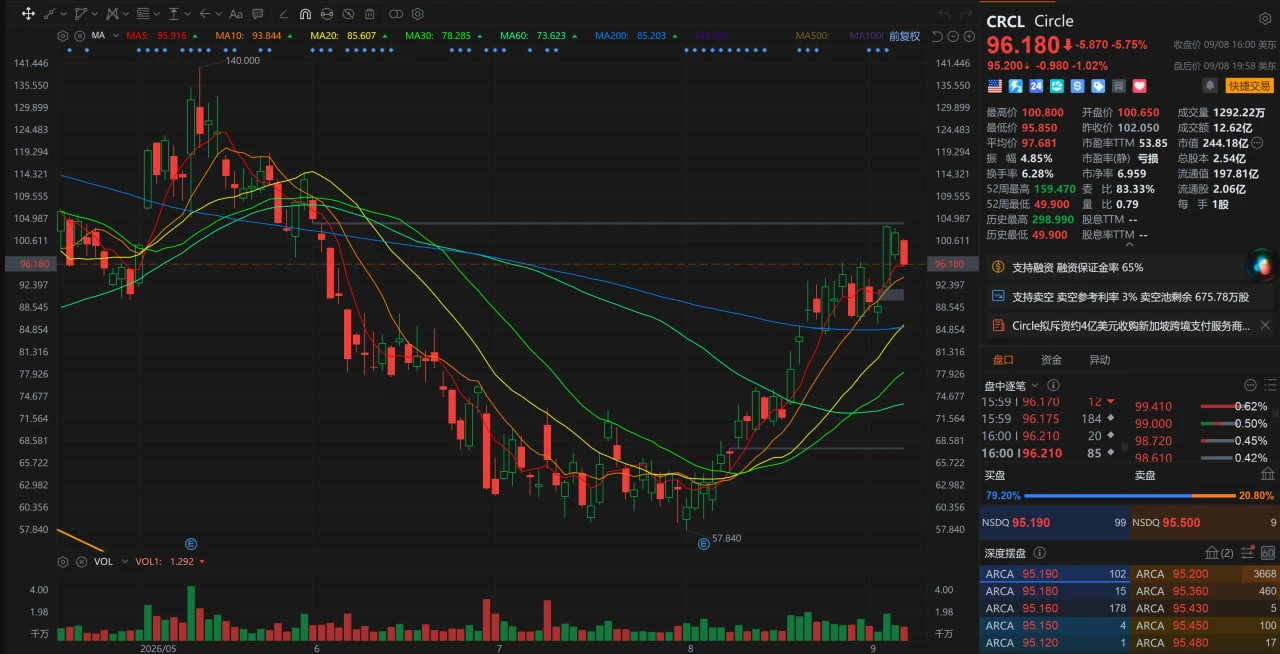Open drawing toolbar settings gear
This screenshot has width=1280, height=654.
(x=417, y=14)
